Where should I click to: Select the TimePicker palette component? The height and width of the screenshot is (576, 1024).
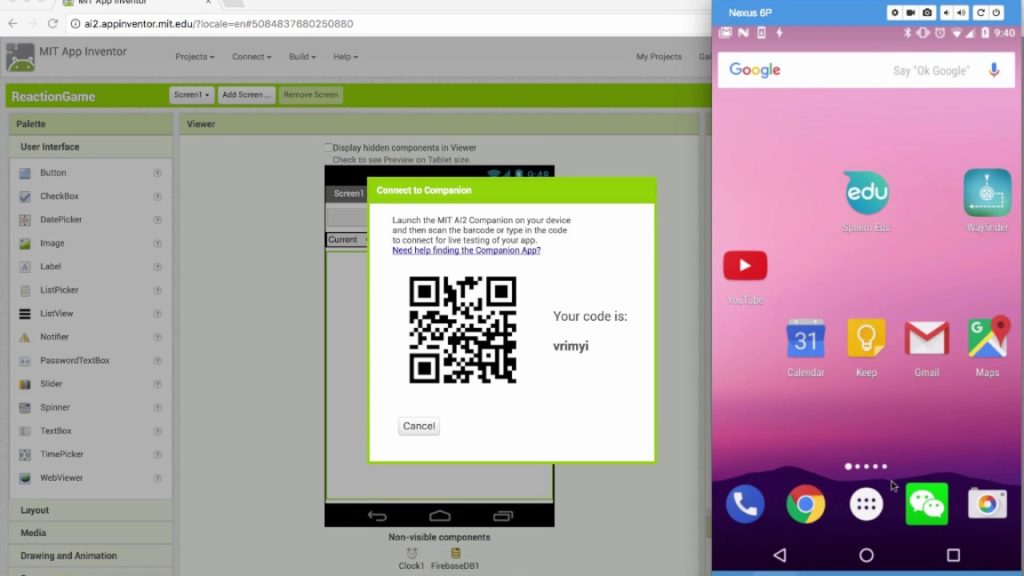click(61, 455)
